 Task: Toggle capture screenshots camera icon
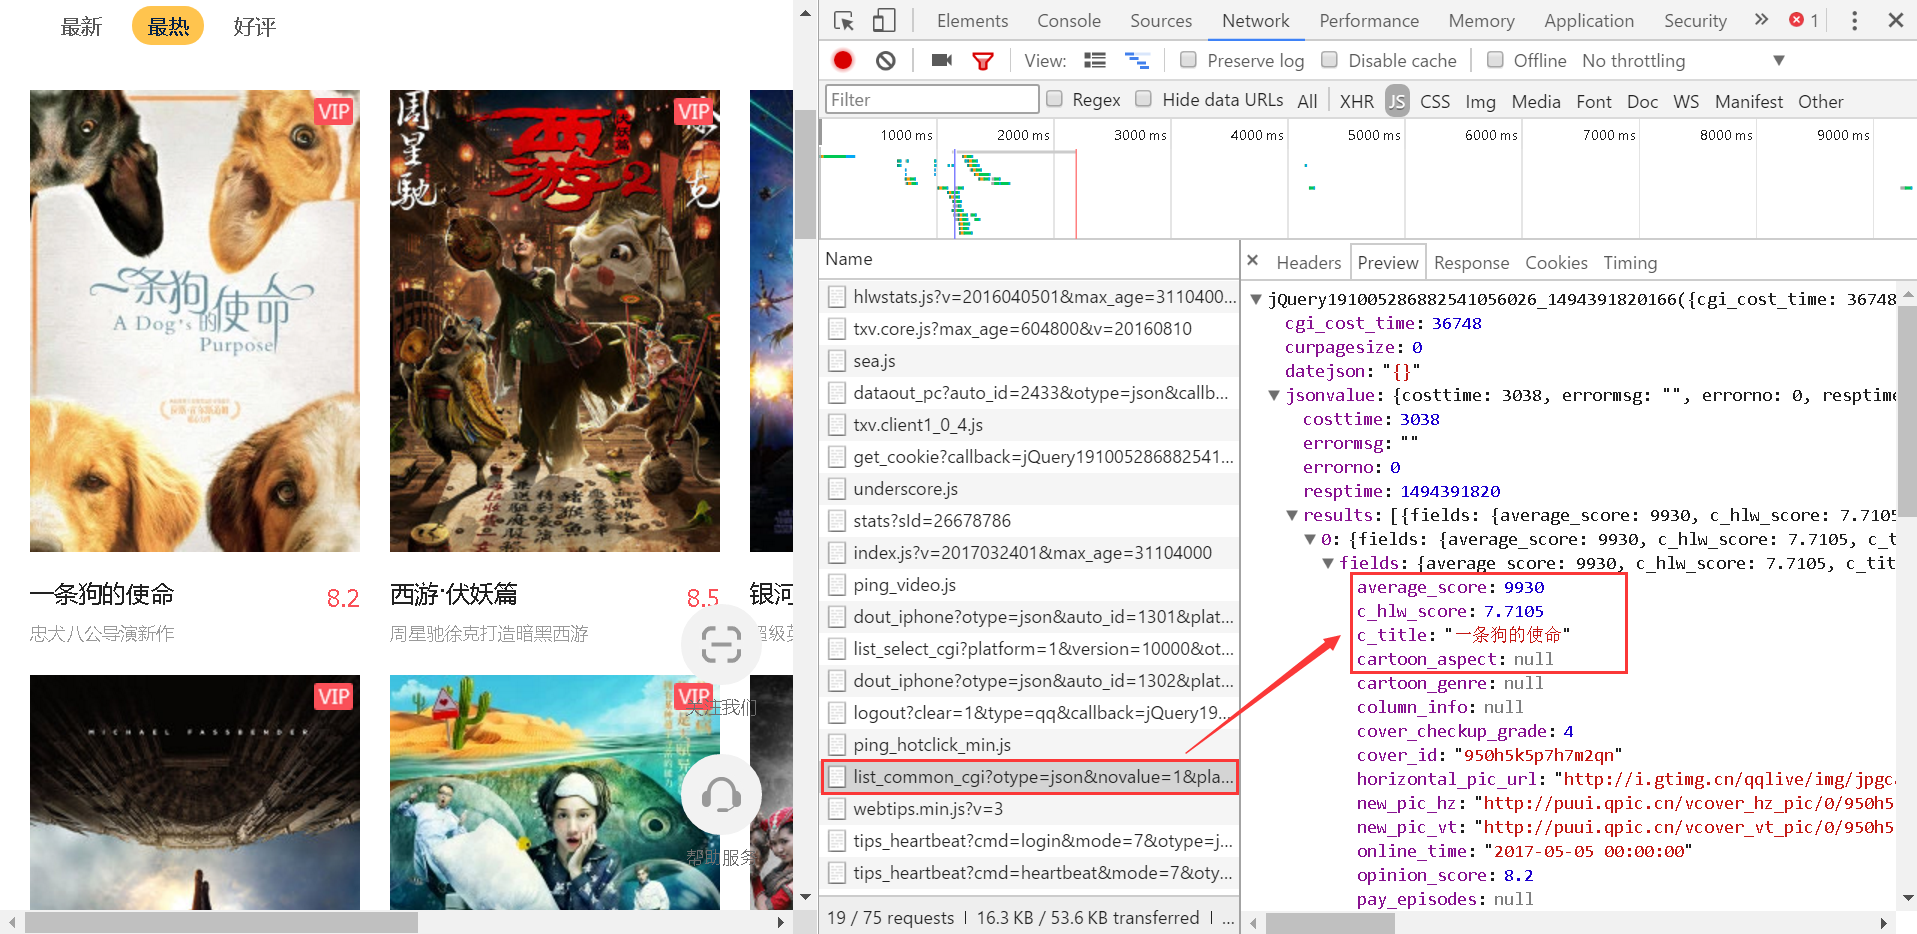click(x=941, y=61)
